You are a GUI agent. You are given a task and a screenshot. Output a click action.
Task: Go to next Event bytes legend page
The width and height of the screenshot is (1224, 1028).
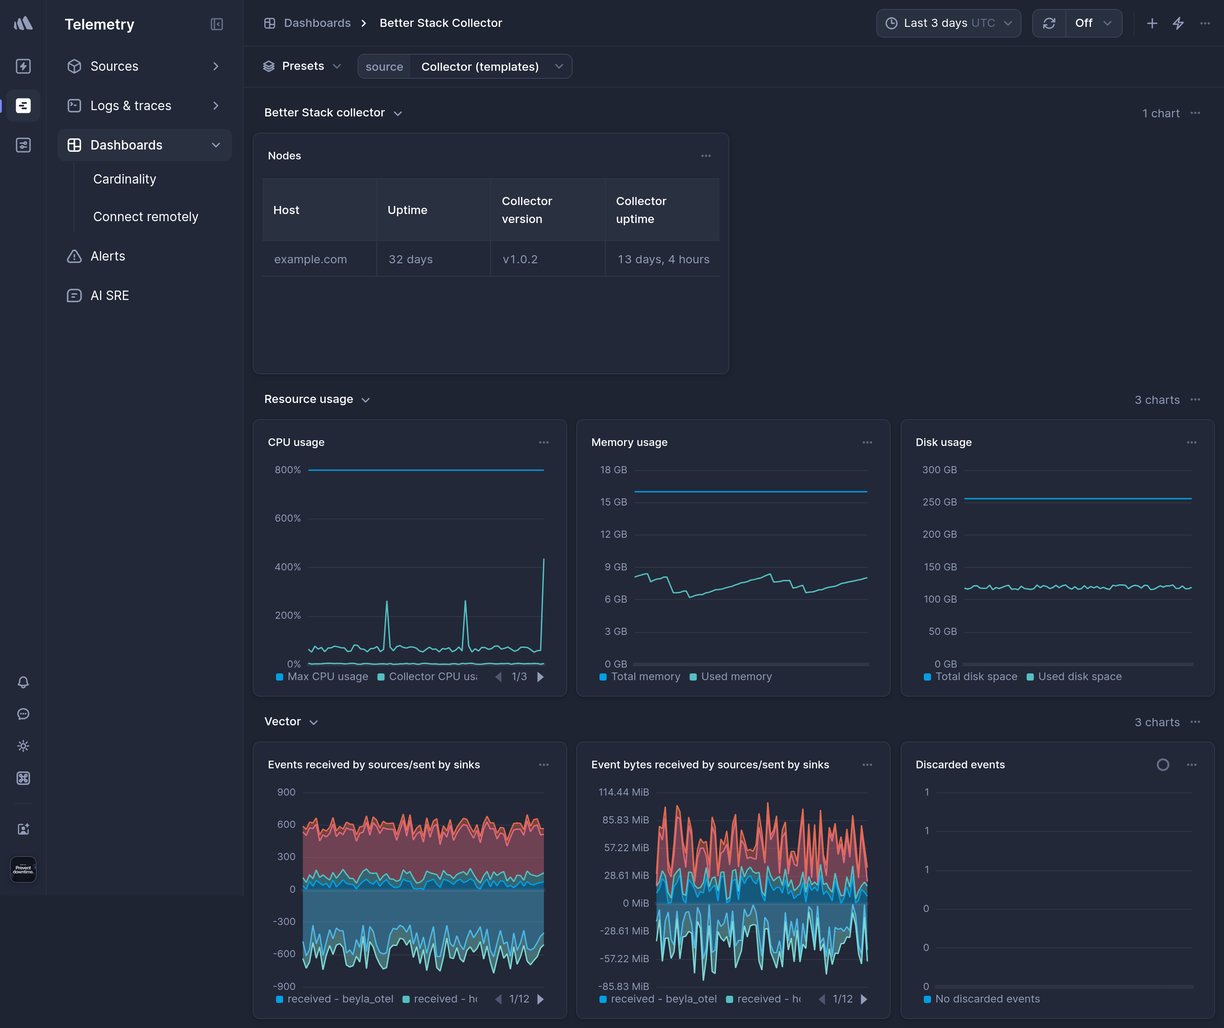click(864, 999)
